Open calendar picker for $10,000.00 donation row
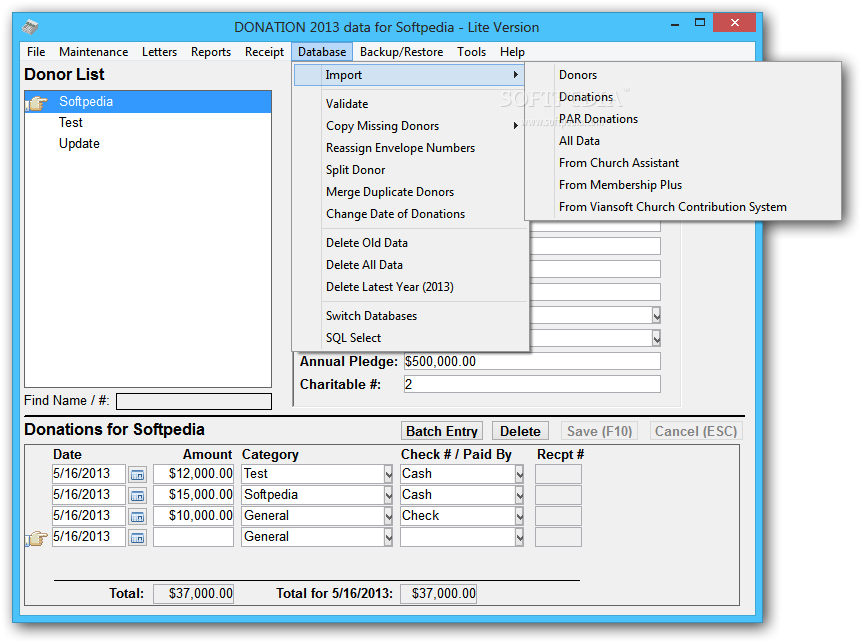Image resolution: width=862 pixels, height=643 pixels. (137, 516)
